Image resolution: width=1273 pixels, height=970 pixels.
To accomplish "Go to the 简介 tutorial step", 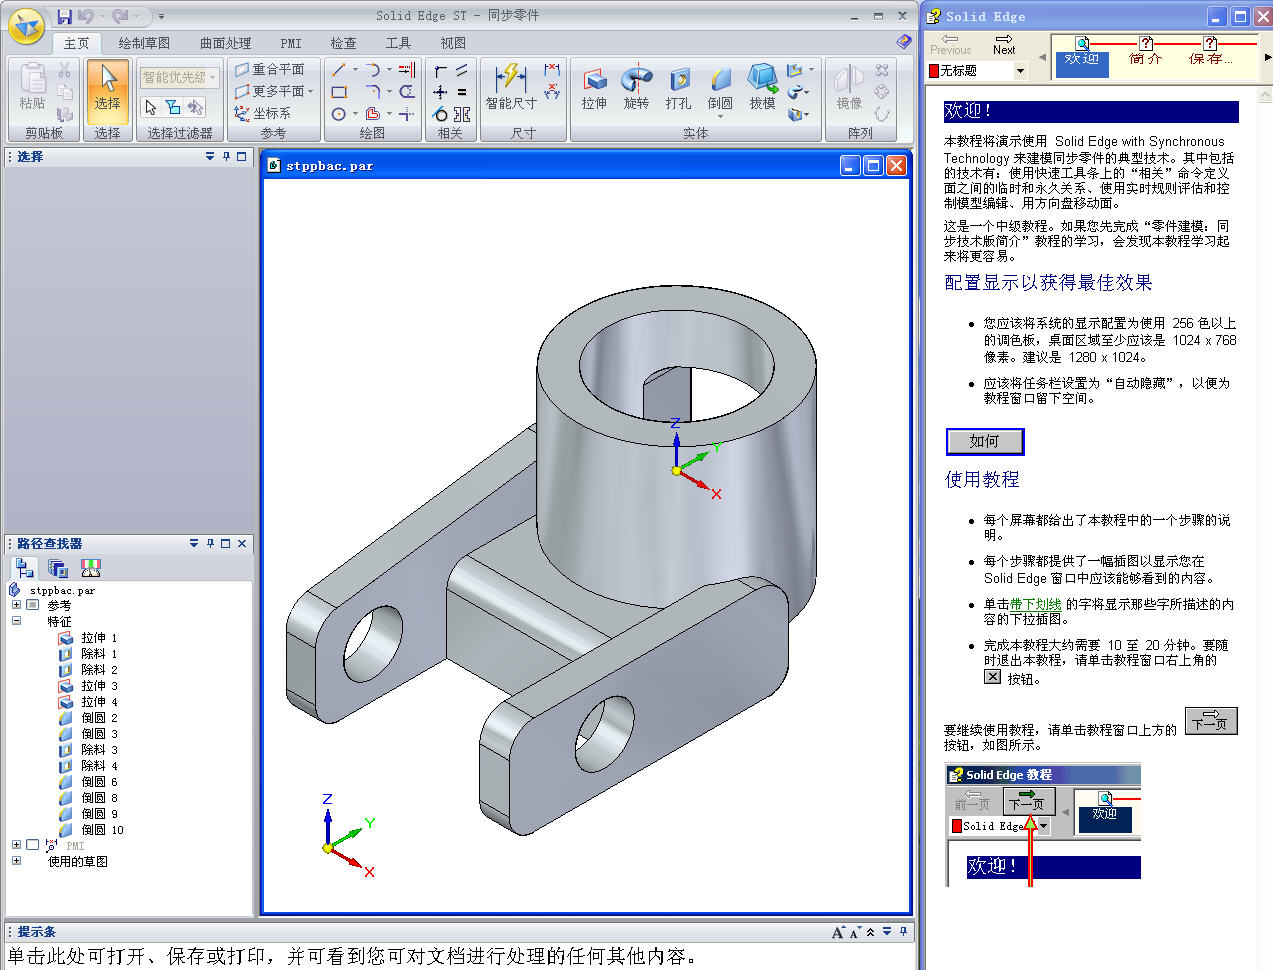I will [1146, 52].
